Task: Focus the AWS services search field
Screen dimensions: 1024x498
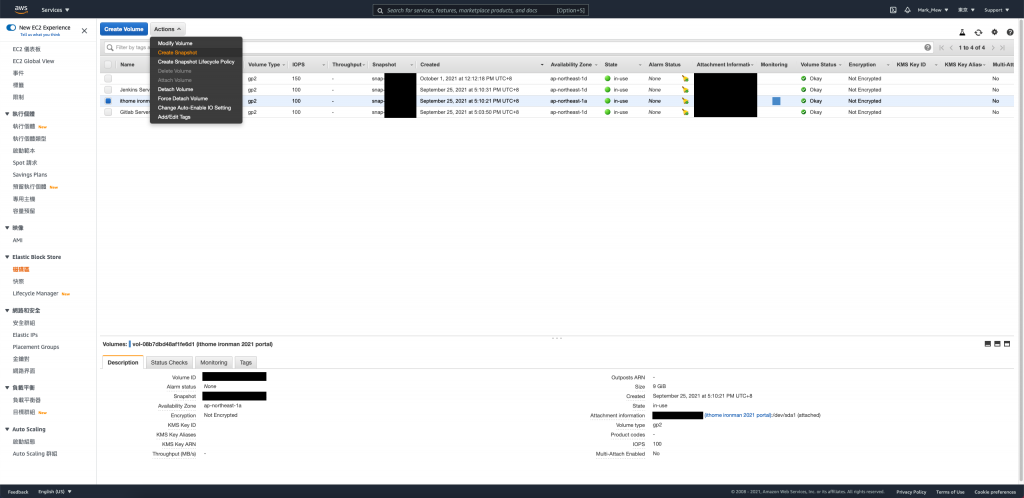Action: pyautogui.click(x=480, y=10)
